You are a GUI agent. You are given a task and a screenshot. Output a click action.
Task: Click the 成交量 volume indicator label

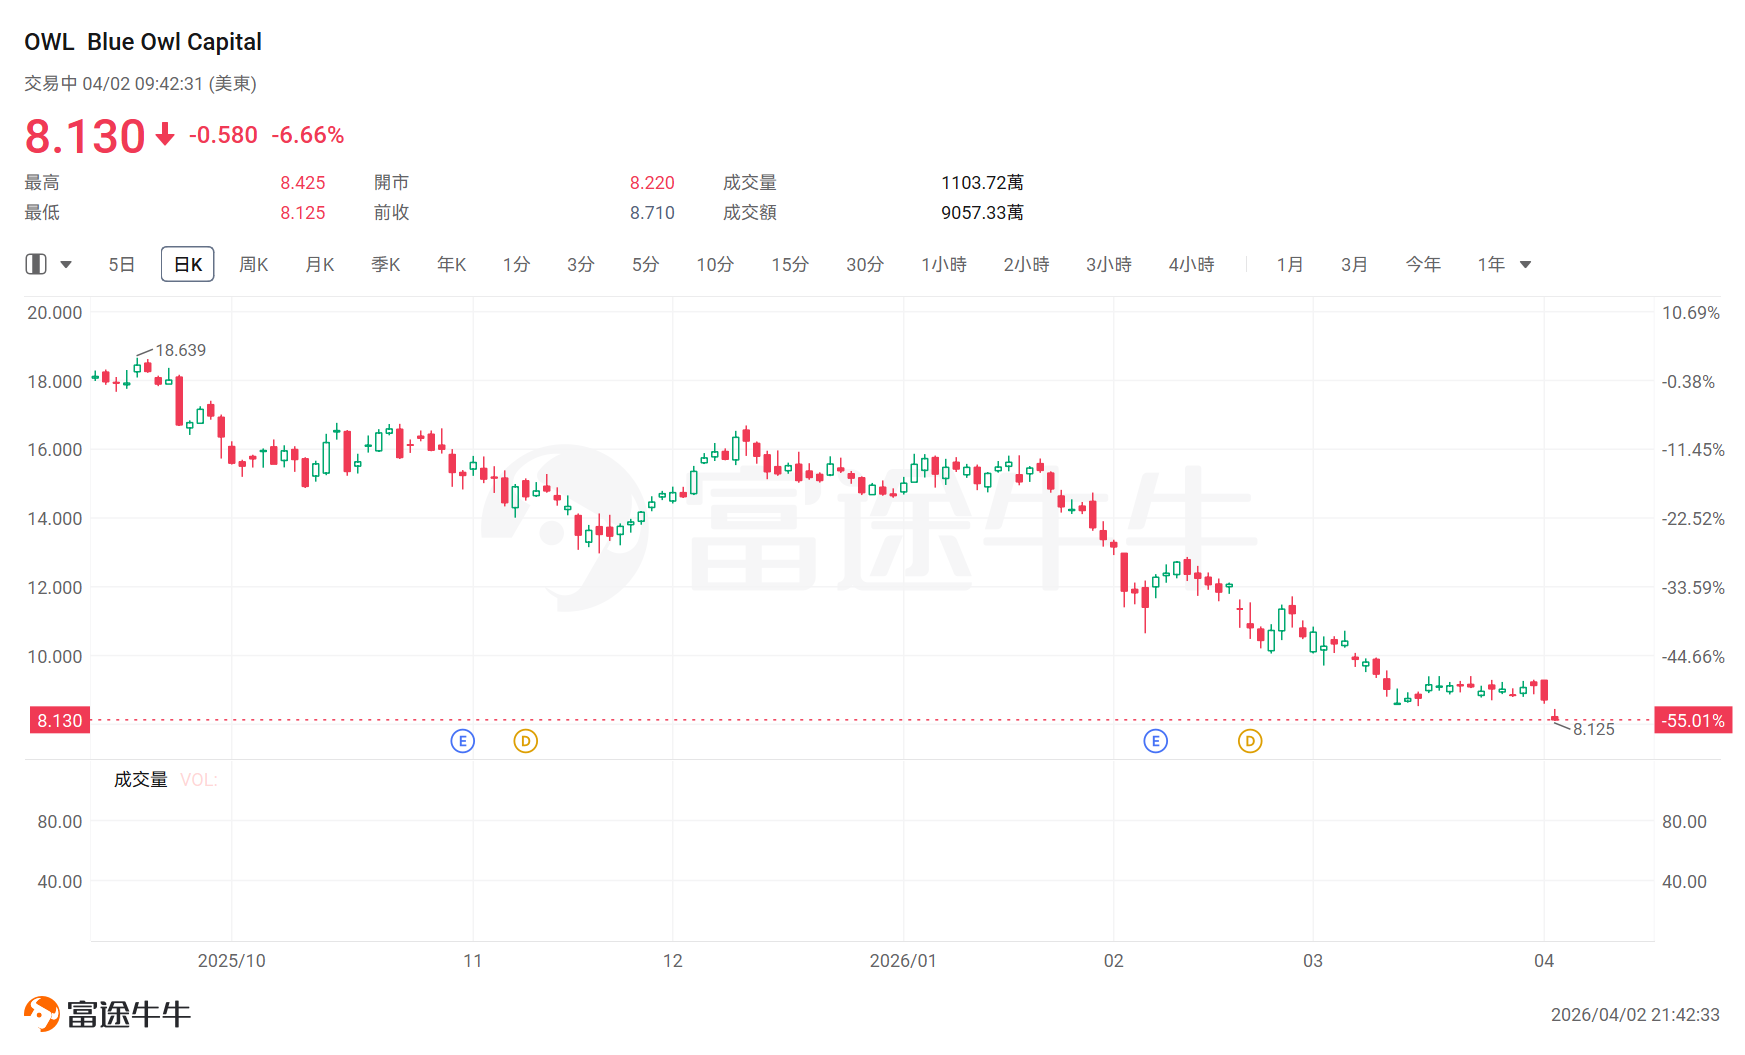141,780
